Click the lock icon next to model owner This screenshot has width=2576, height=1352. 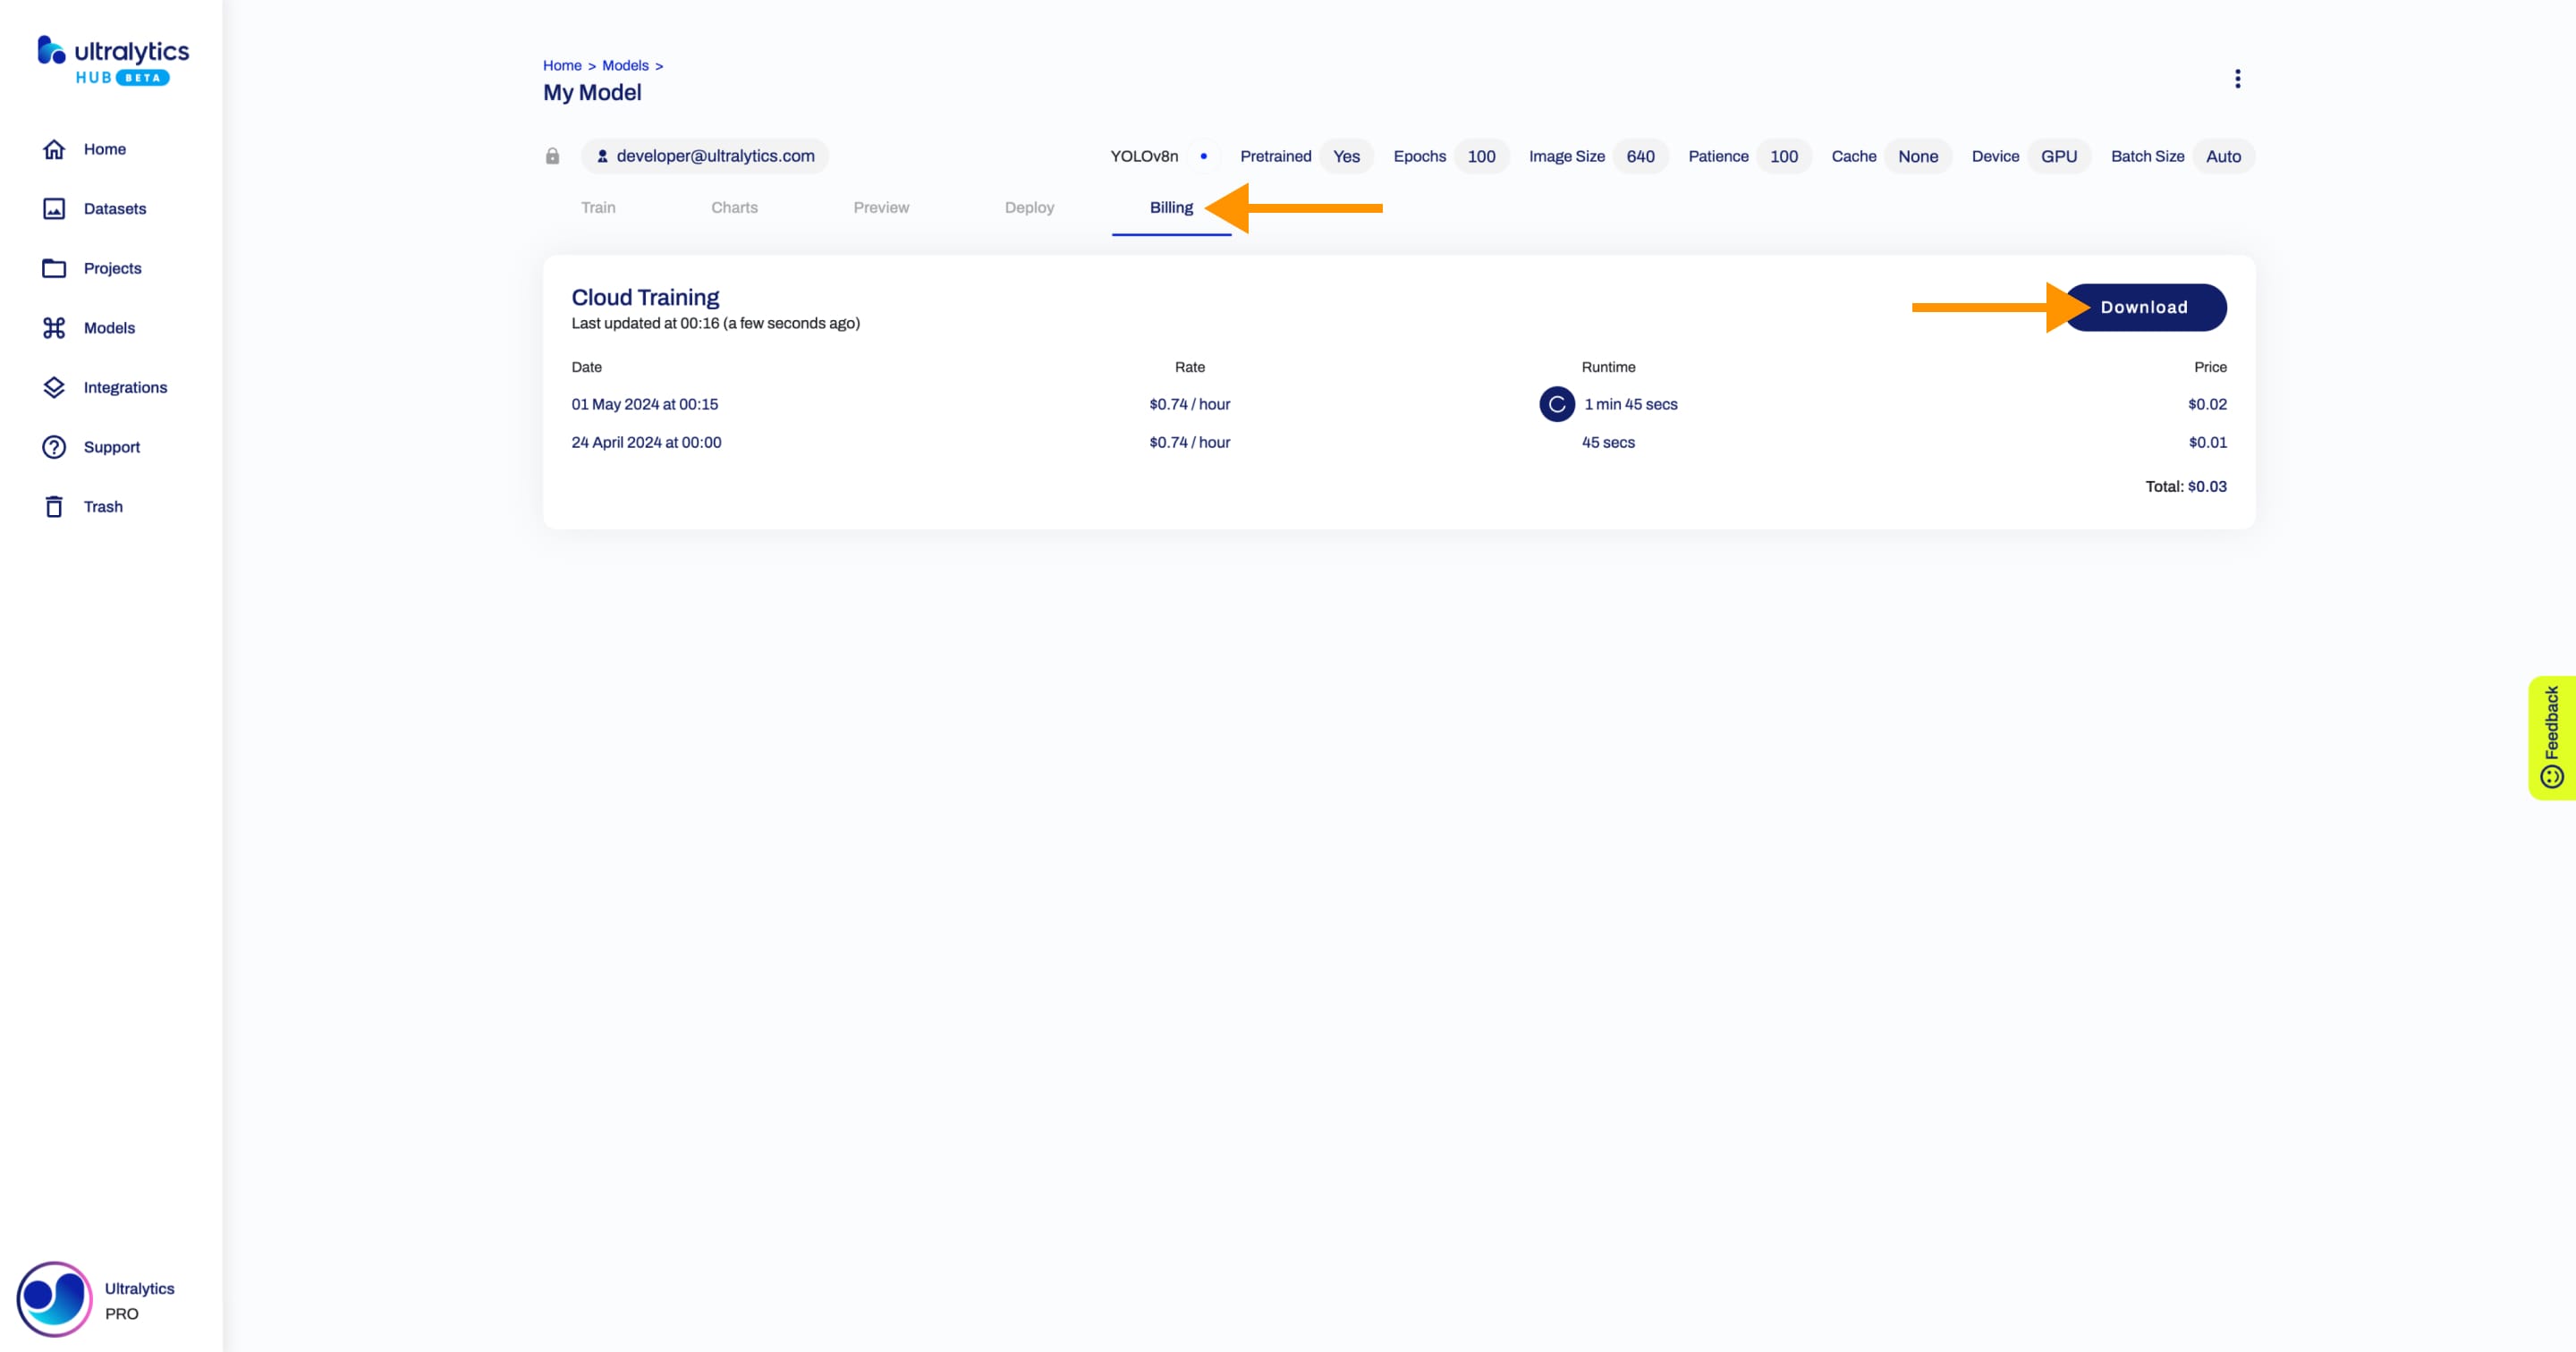[x=552, y=156]
